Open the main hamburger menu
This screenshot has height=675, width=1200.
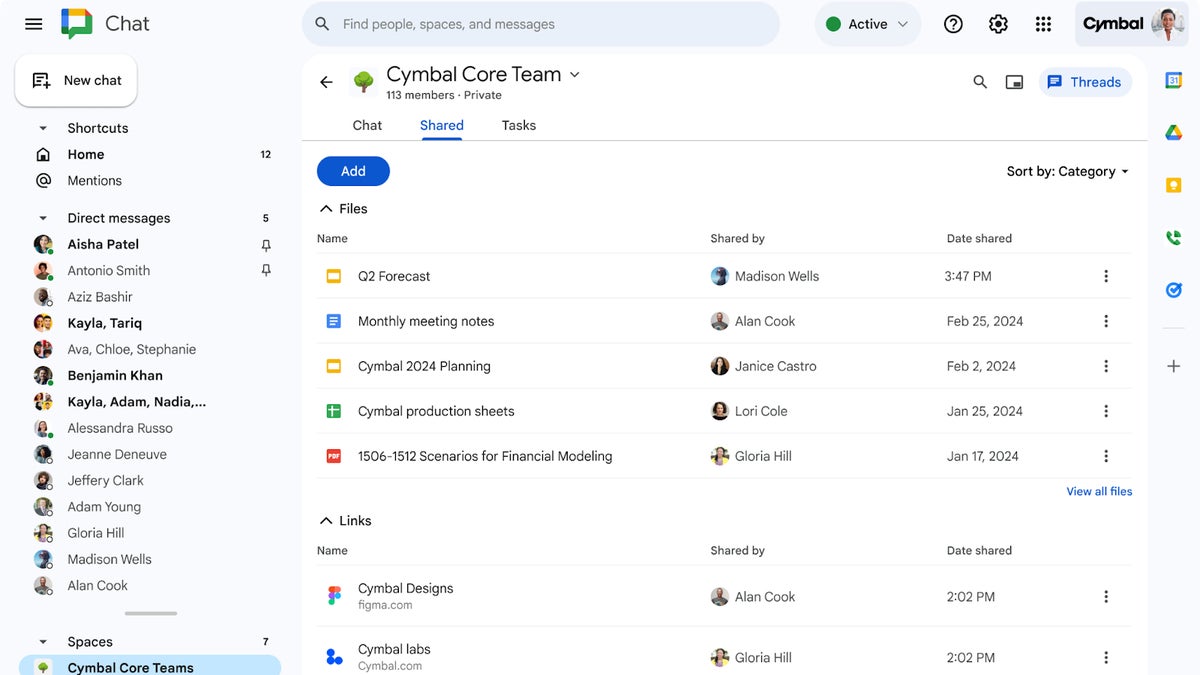[x=34, y=24]
